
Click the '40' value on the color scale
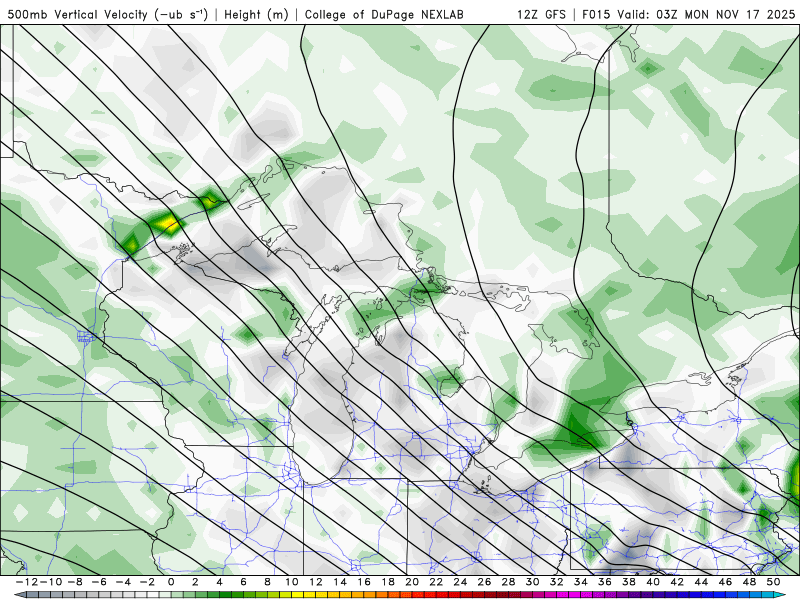point(654,582)
